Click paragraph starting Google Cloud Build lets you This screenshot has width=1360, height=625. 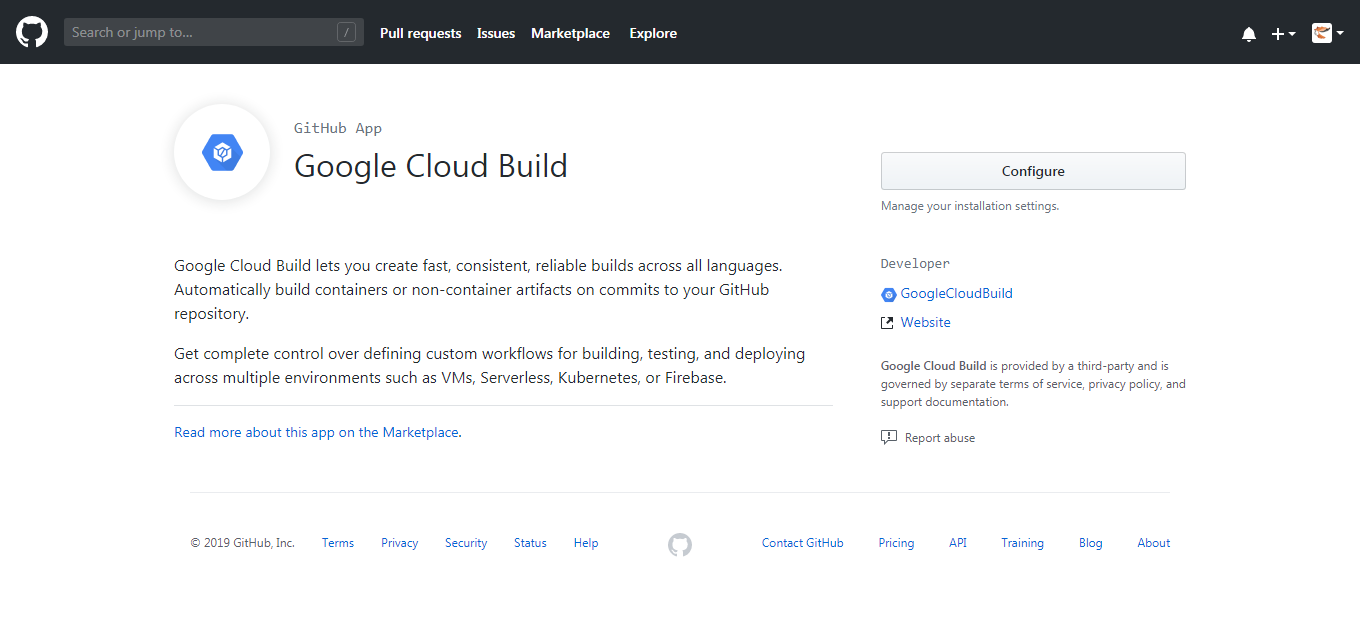tap(478, 290)
